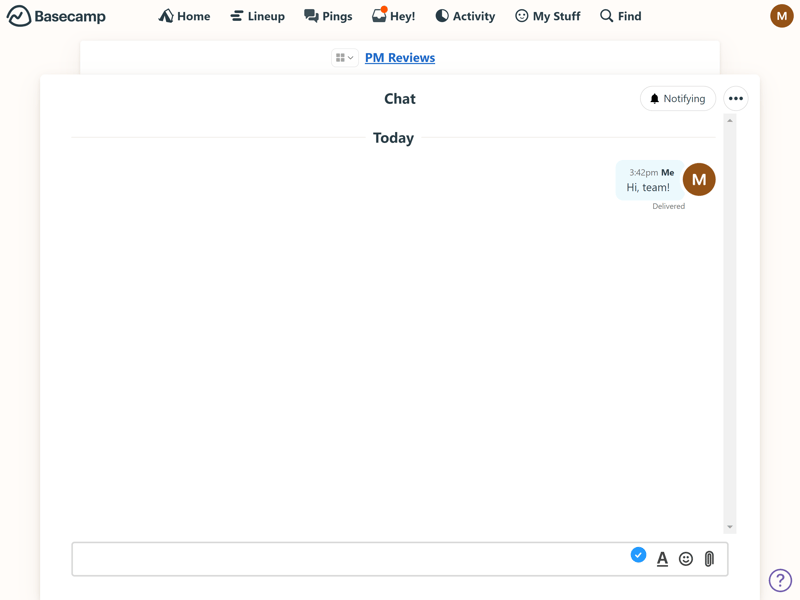This screenshot has width=800, height=600.
Task: Open the emoji picker
Action: click(x=686, y=559)
